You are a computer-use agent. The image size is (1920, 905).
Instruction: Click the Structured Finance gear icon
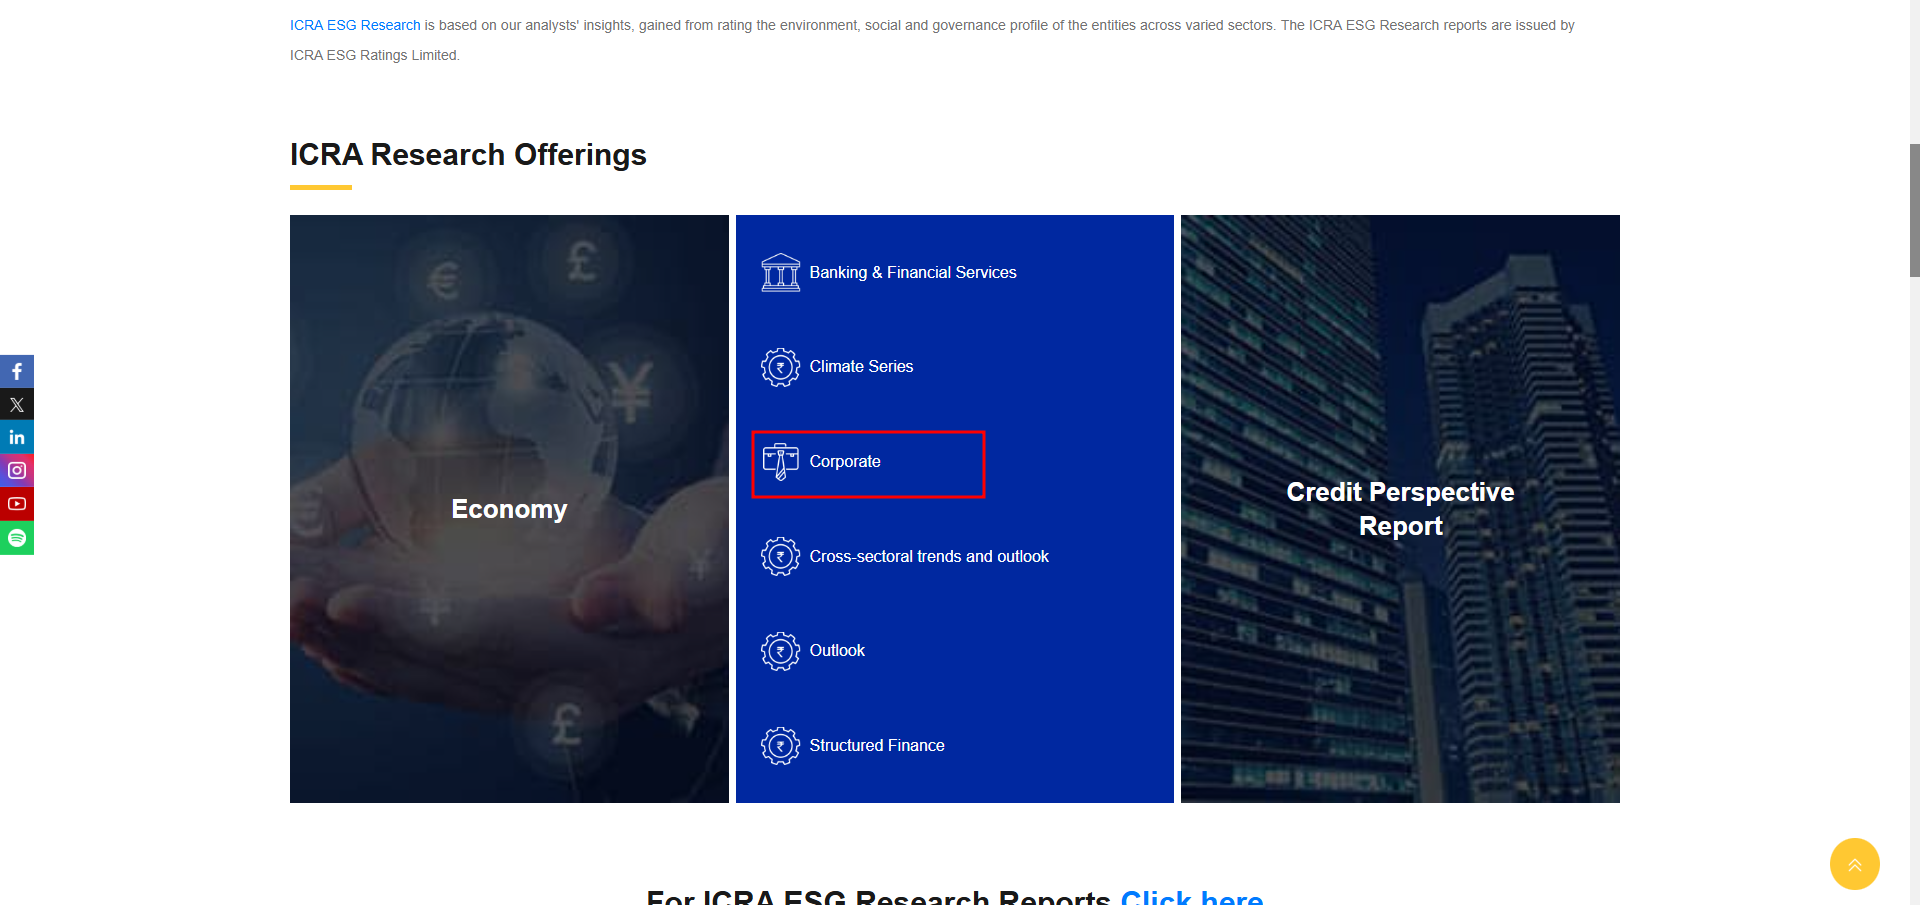coord(780,746)
